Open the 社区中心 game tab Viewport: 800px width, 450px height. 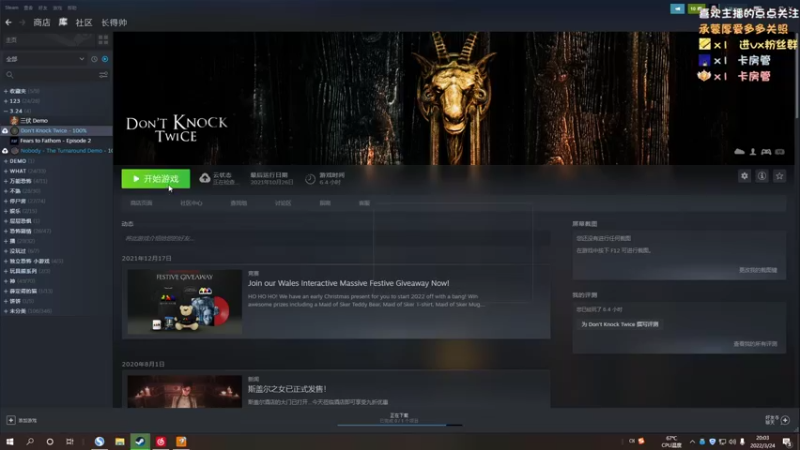(x=191, y=203)
